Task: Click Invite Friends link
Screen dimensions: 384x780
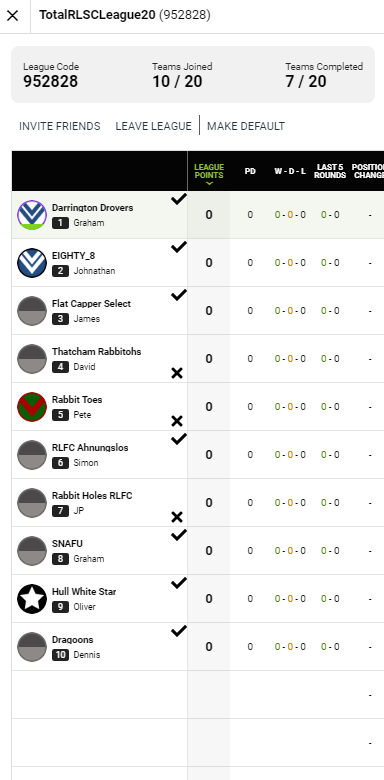Action: coord(60,126)
